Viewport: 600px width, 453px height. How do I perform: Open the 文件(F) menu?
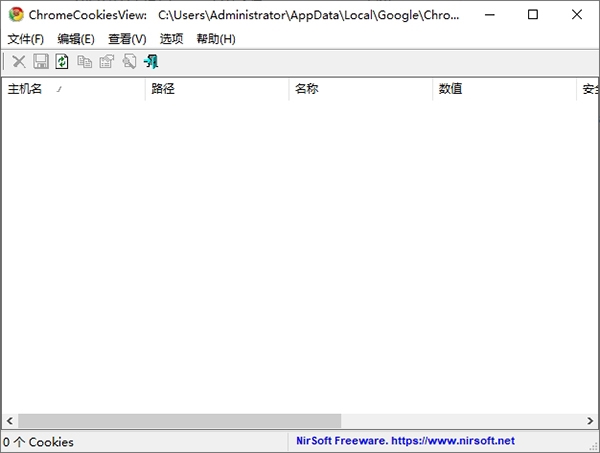point(26,39)
